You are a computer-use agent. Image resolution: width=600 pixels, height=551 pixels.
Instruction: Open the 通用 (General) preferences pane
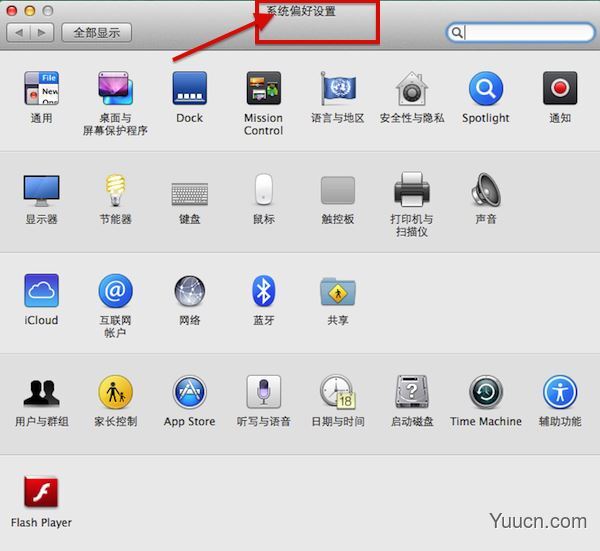point(41,89)
